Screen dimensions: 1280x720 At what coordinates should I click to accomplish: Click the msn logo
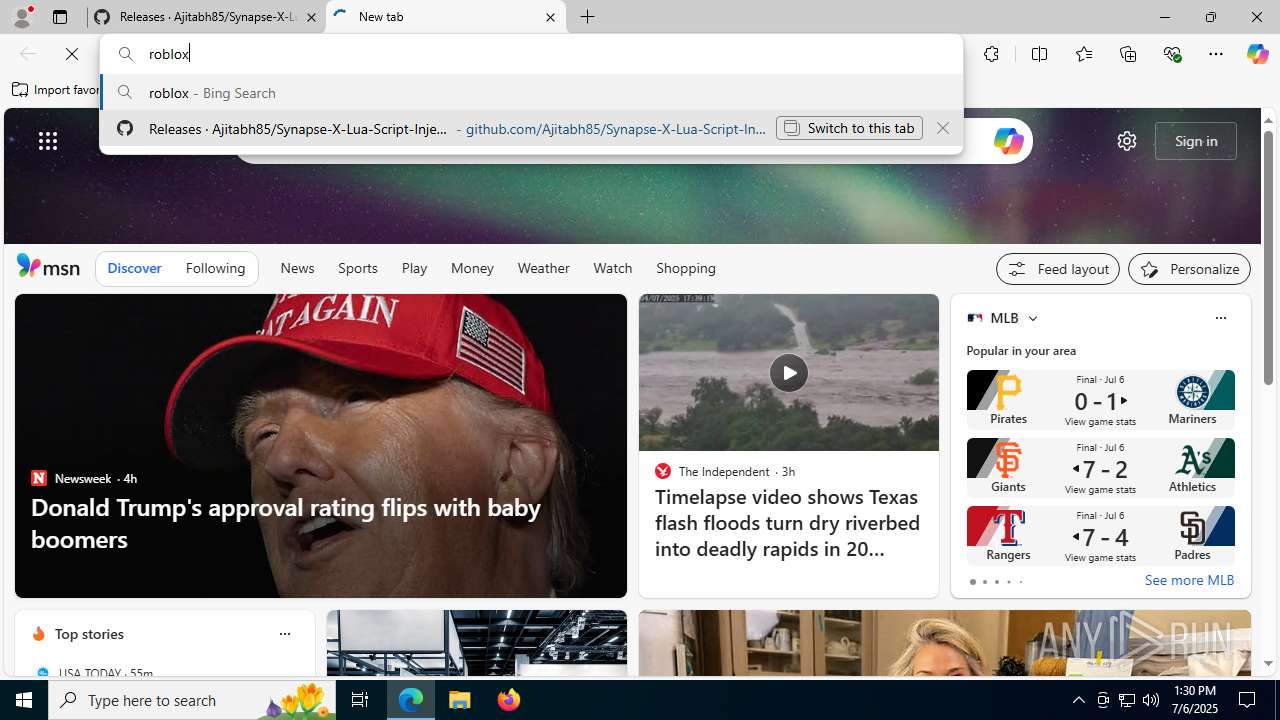pyautogui.click(x=48, y=267)
